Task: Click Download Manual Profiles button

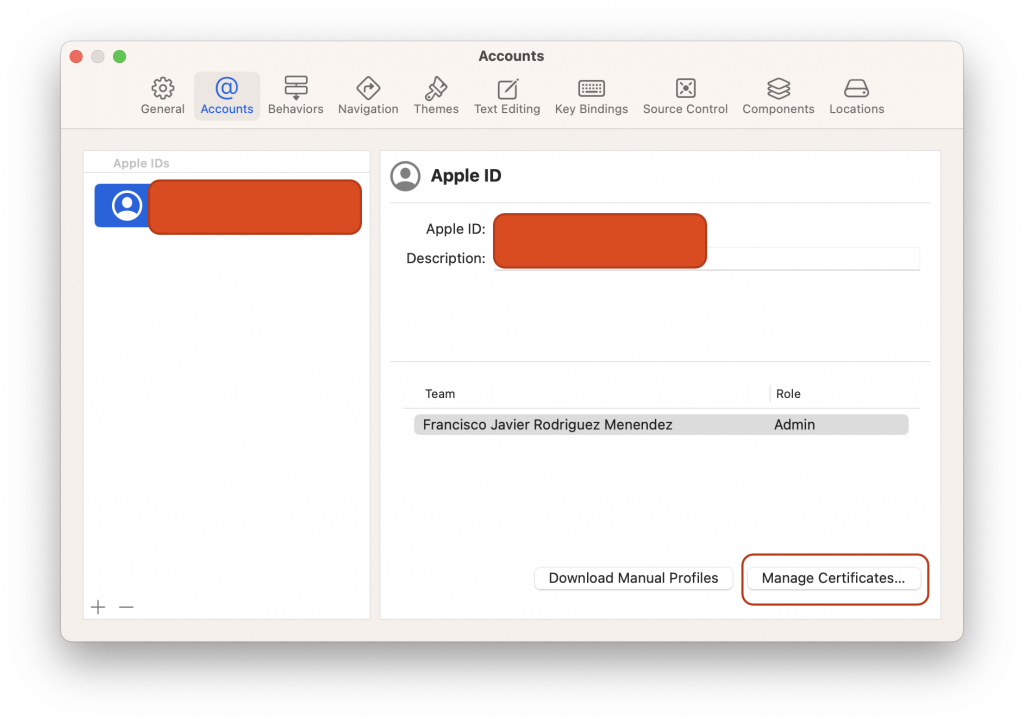Action: 633,578
